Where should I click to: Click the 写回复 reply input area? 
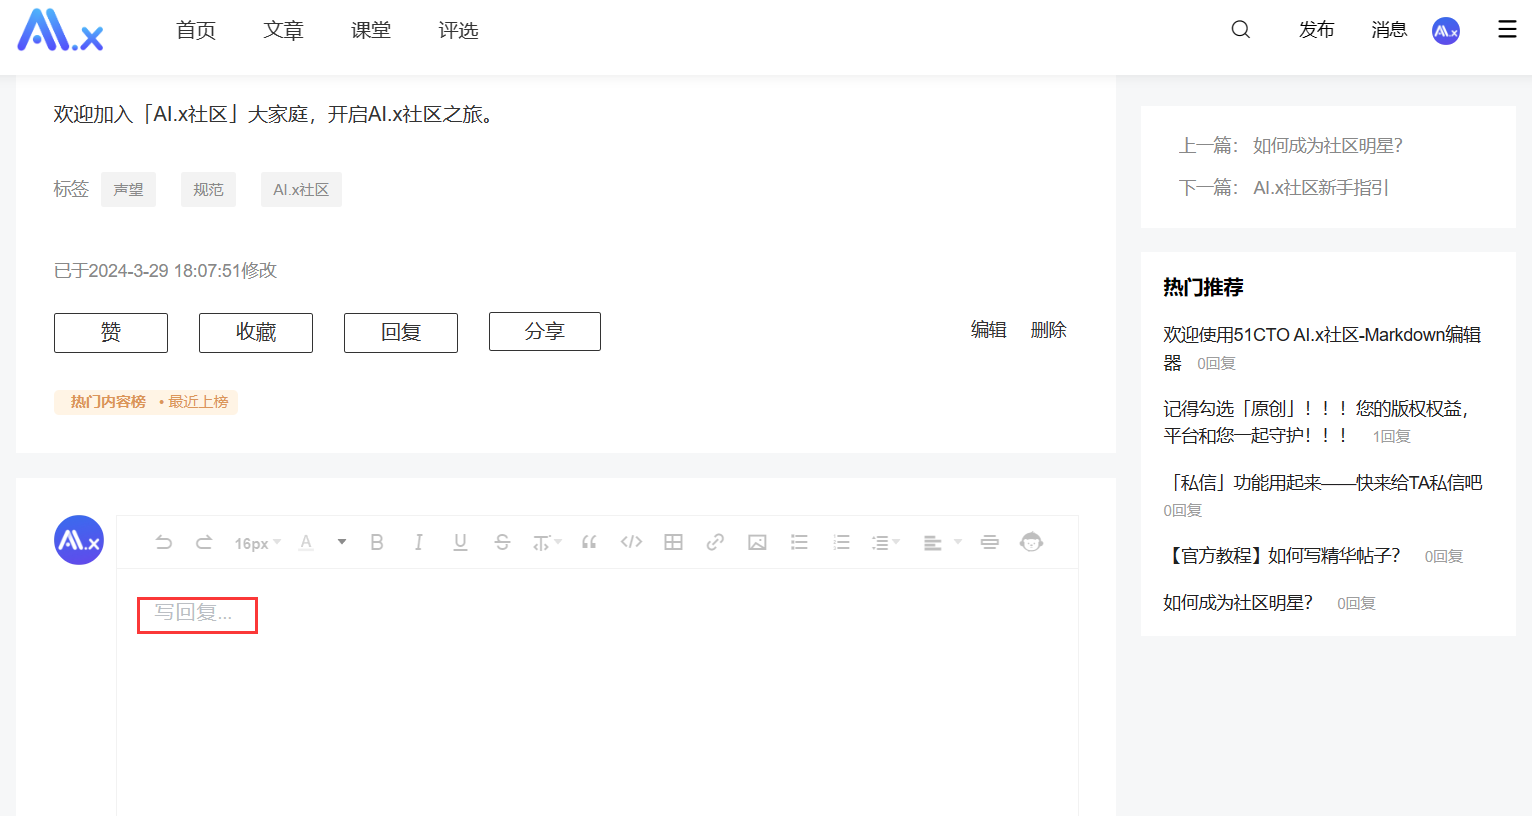[x=597, y=690]
